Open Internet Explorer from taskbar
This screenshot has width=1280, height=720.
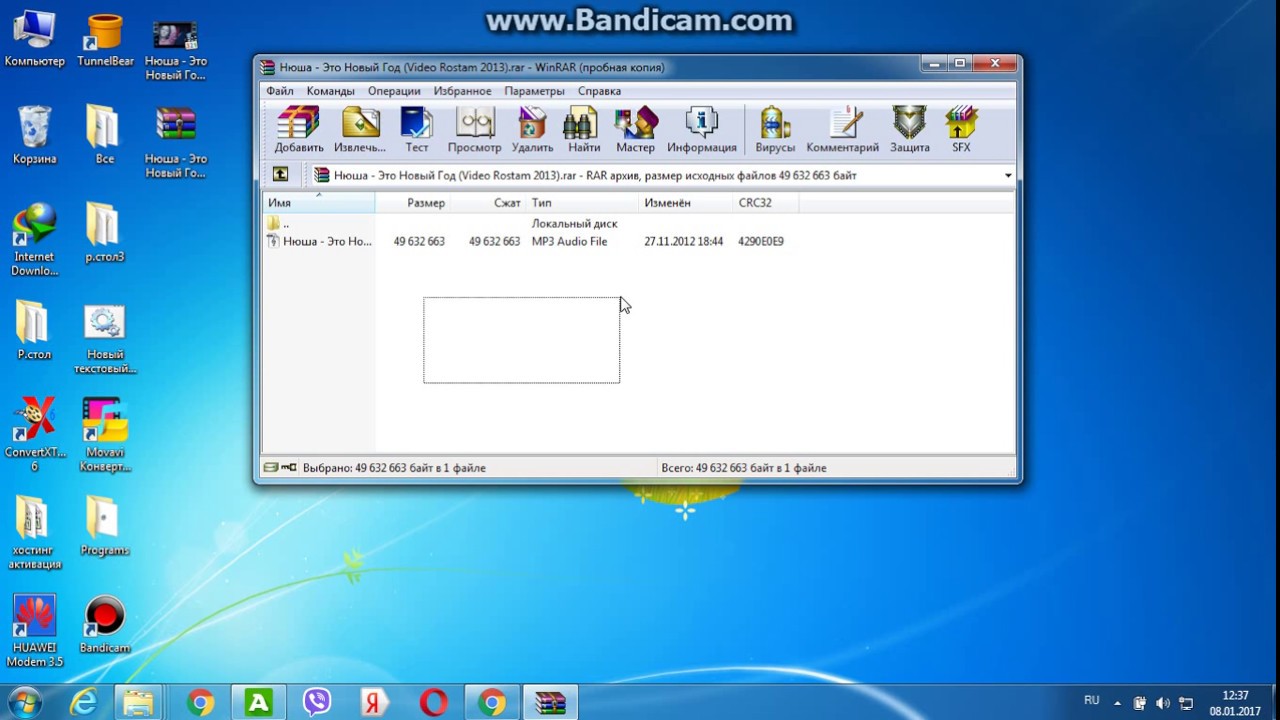[83, 703]
